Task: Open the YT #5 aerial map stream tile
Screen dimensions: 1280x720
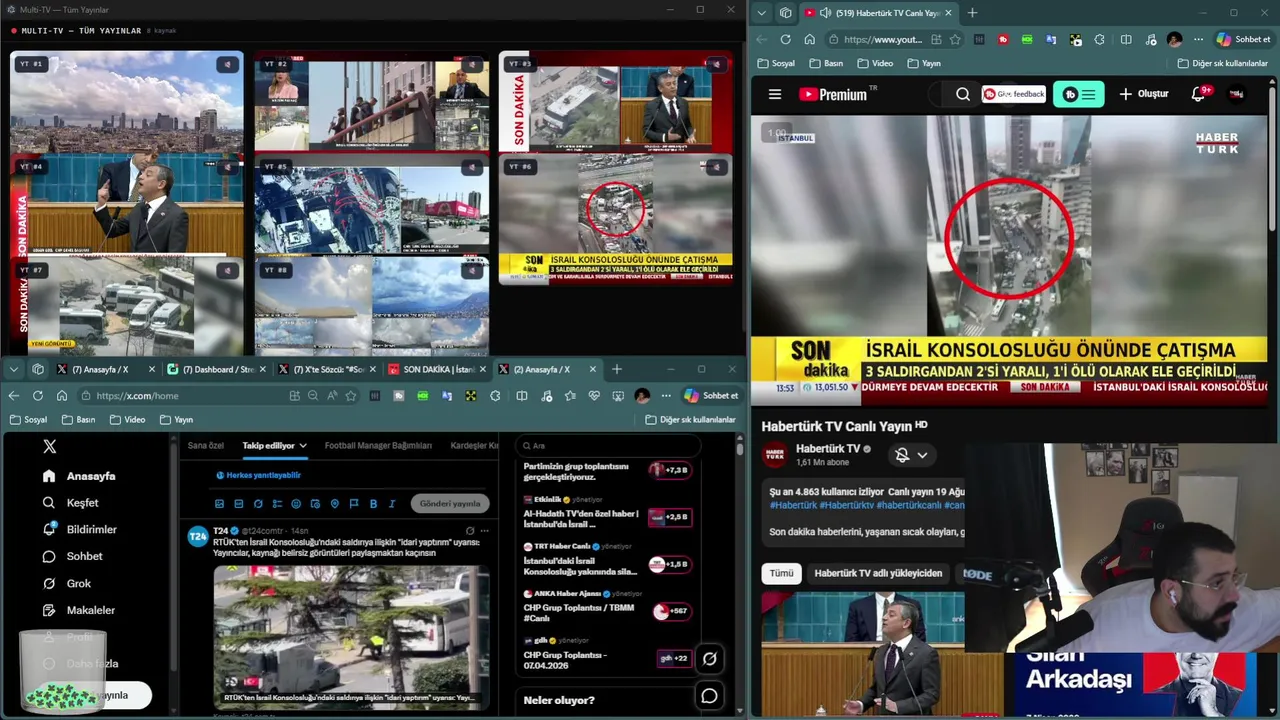Action: (x=371, y=204)
